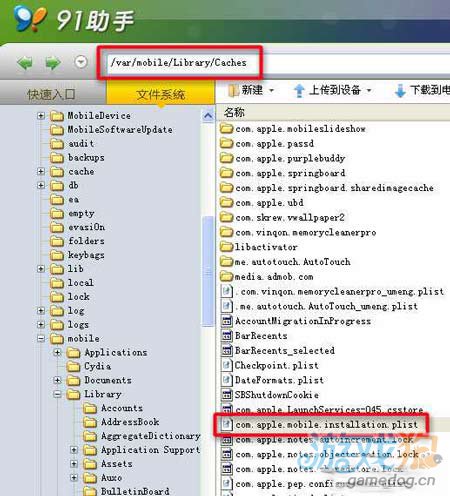The image size is (450, 496).
Task: Select com.apple.mobile.installation.plist file icon
Action: click(227, 424)
